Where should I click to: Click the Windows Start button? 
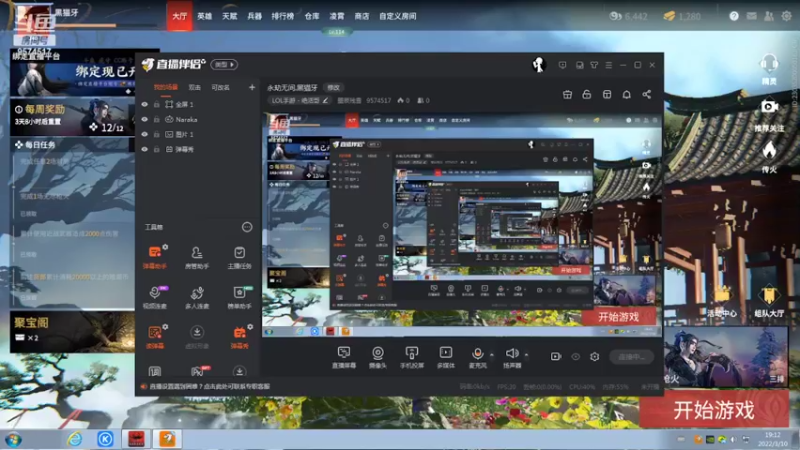[x=13, y=439]
